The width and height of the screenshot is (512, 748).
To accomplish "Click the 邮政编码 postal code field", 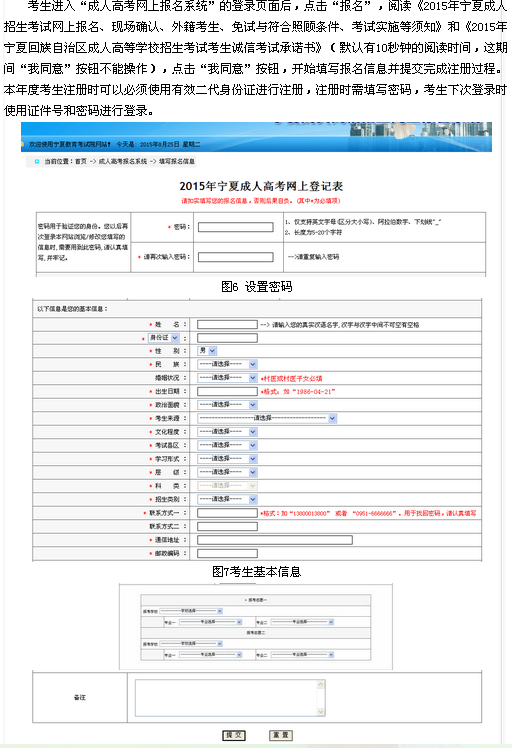I will [x=227, y=553].
